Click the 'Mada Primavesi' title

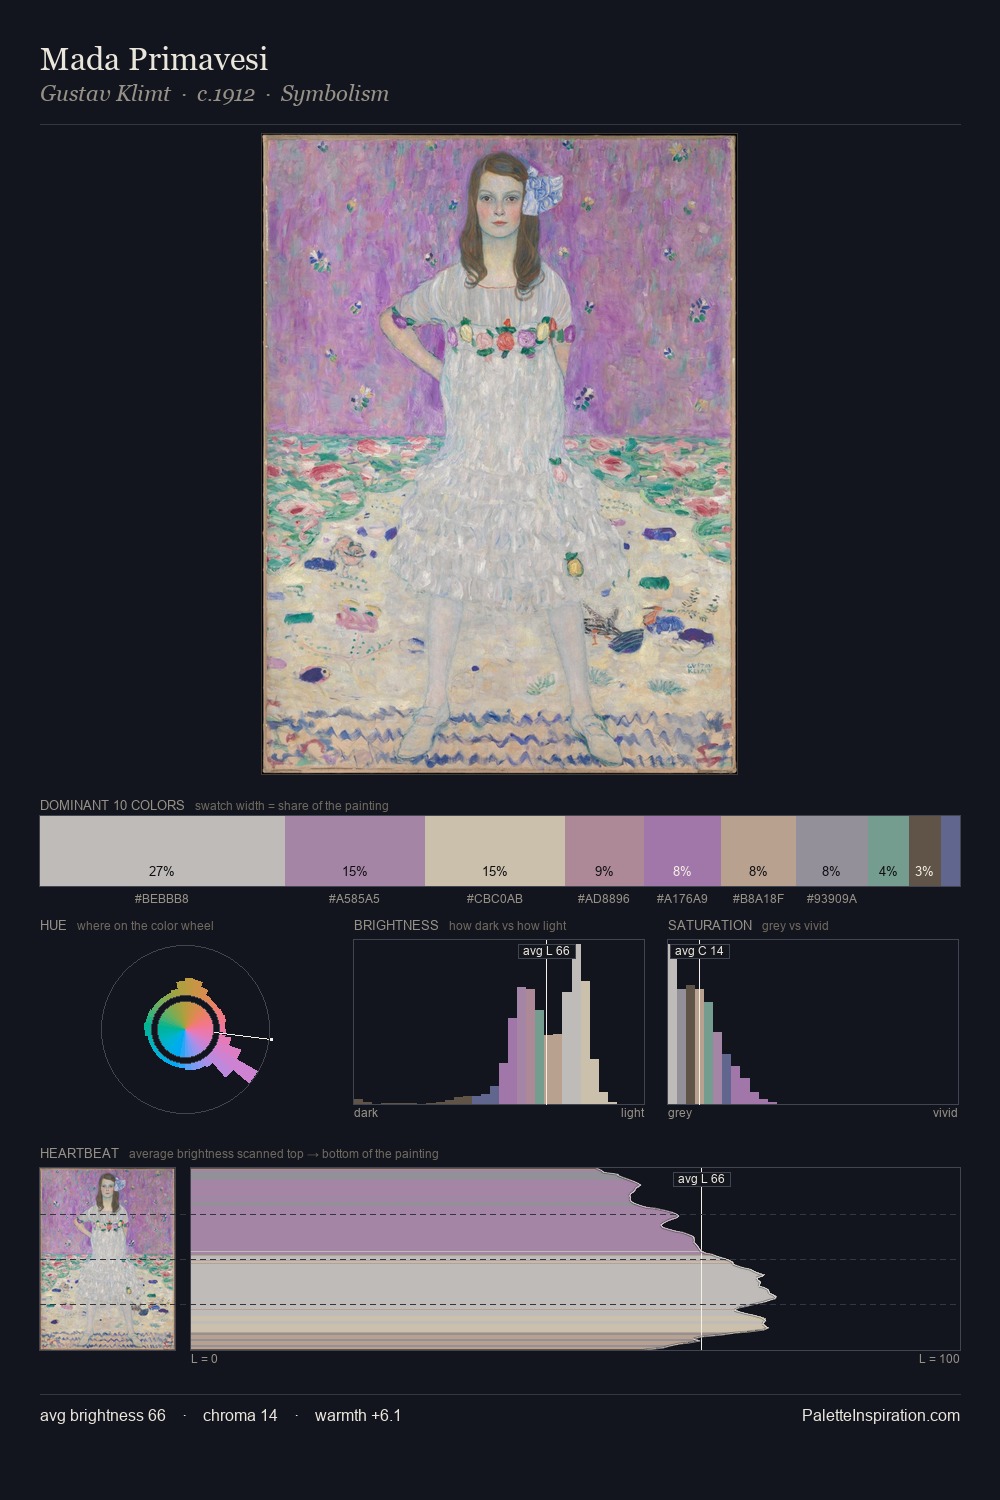tap(154, 59)
